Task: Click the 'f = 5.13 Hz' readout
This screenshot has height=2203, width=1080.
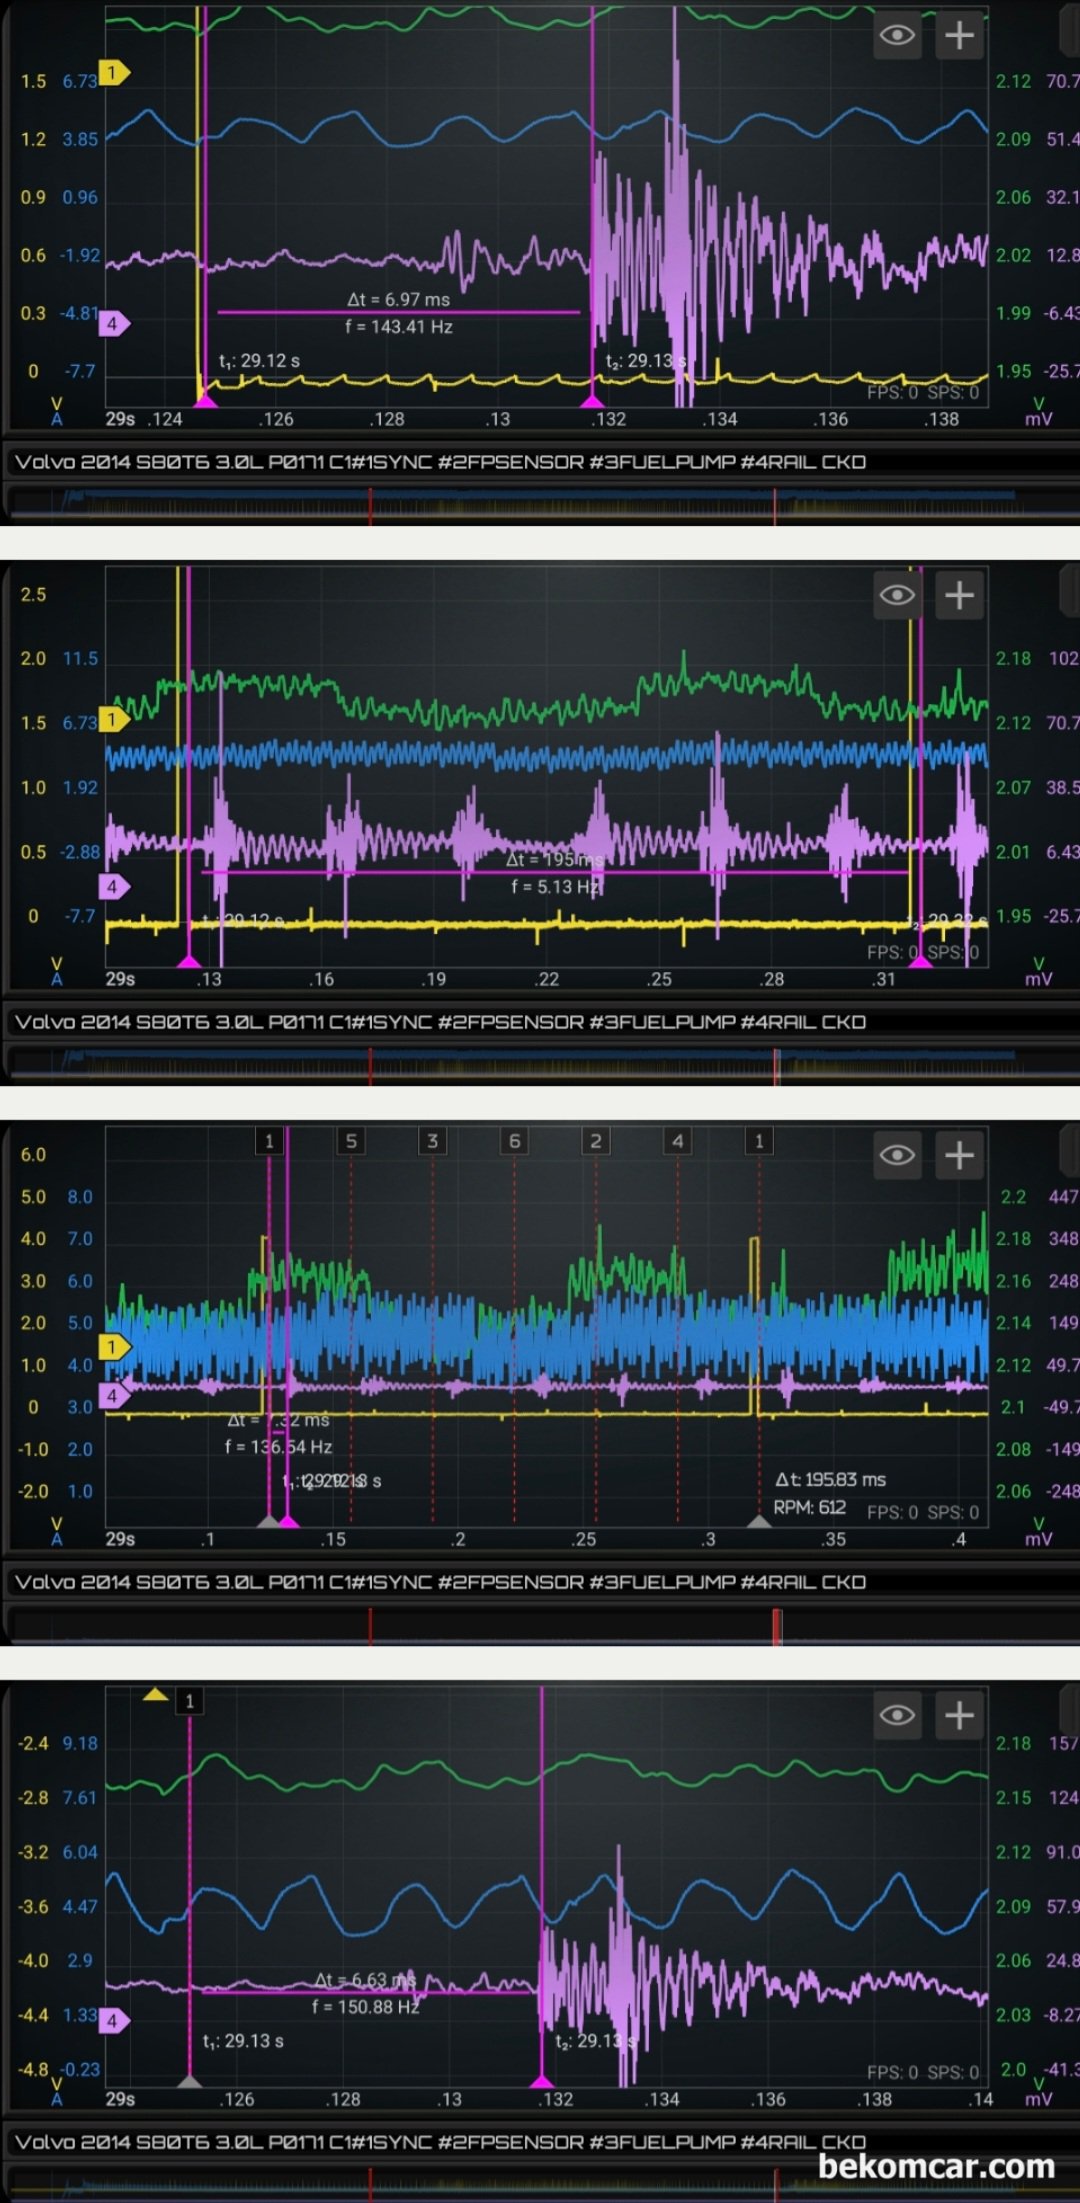Action: click(x=555, y=886)
